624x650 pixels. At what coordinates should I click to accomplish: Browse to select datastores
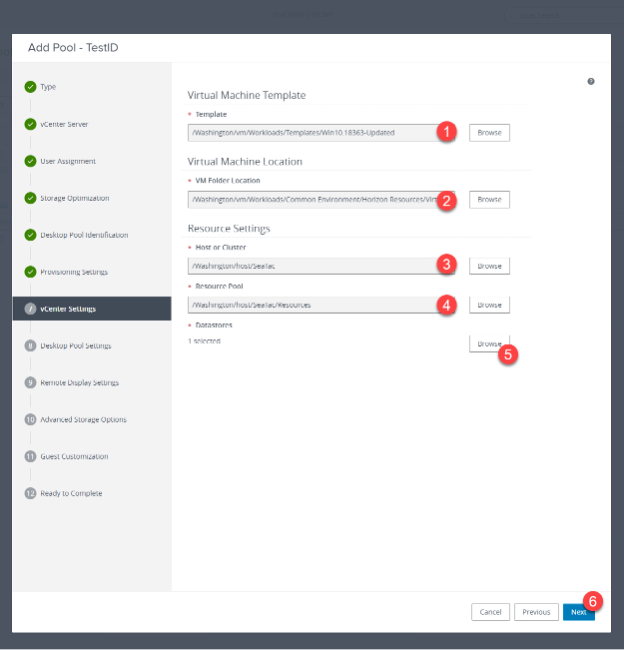click(489, 343)
